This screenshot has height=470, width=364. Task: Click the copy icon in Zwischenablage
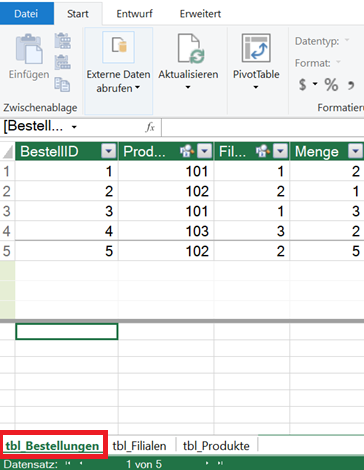pos(62,84)
